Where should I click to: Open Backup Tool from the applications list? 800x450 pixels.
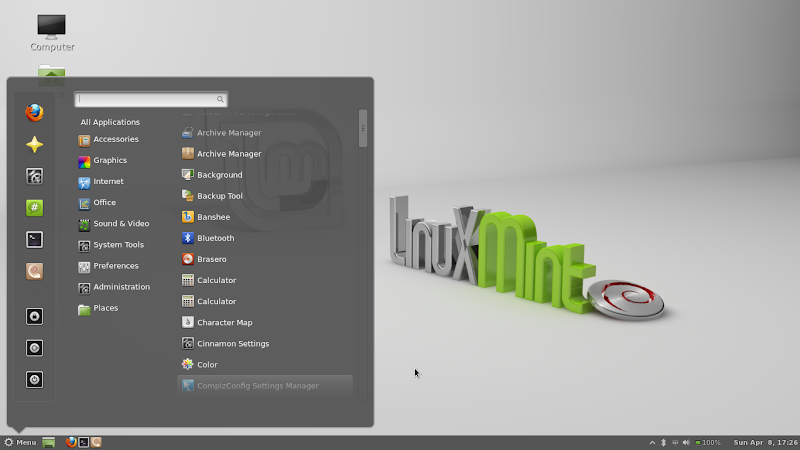tap(265, 196)
